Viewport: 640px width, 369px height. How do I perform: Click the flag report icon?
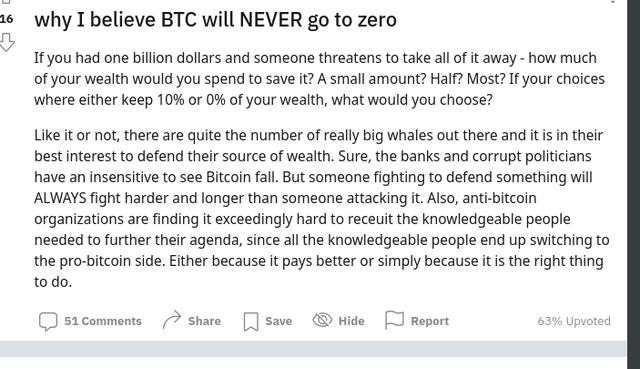point(394,320)
